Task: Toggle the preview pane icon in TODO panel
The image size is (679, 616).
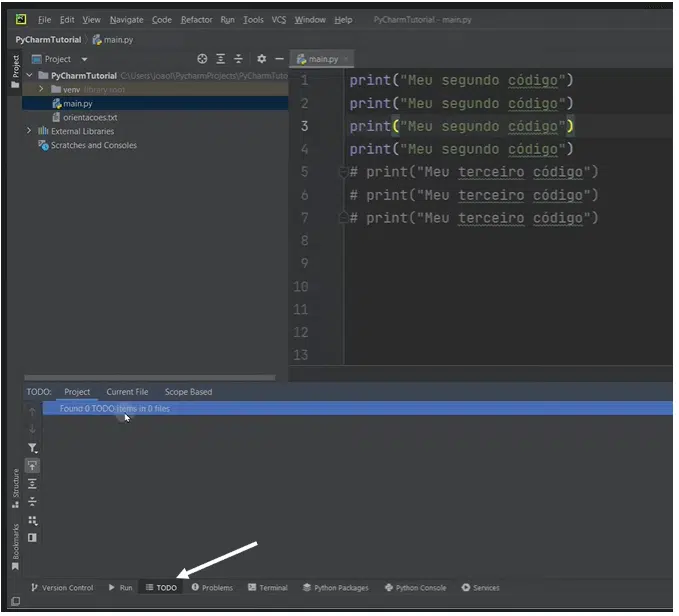Action: click(32, 538)
